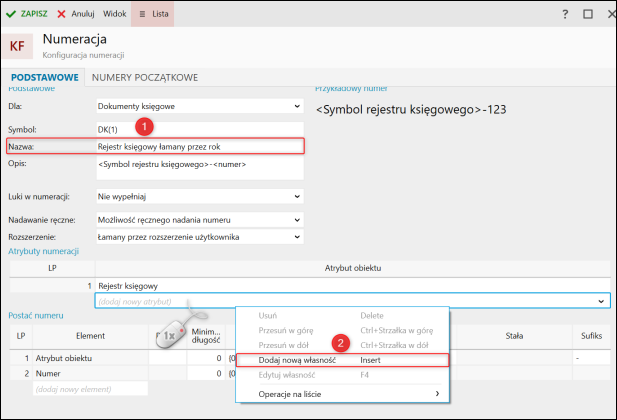Click the green checkmark save icon
617x420 pixels.
[11, 14]
